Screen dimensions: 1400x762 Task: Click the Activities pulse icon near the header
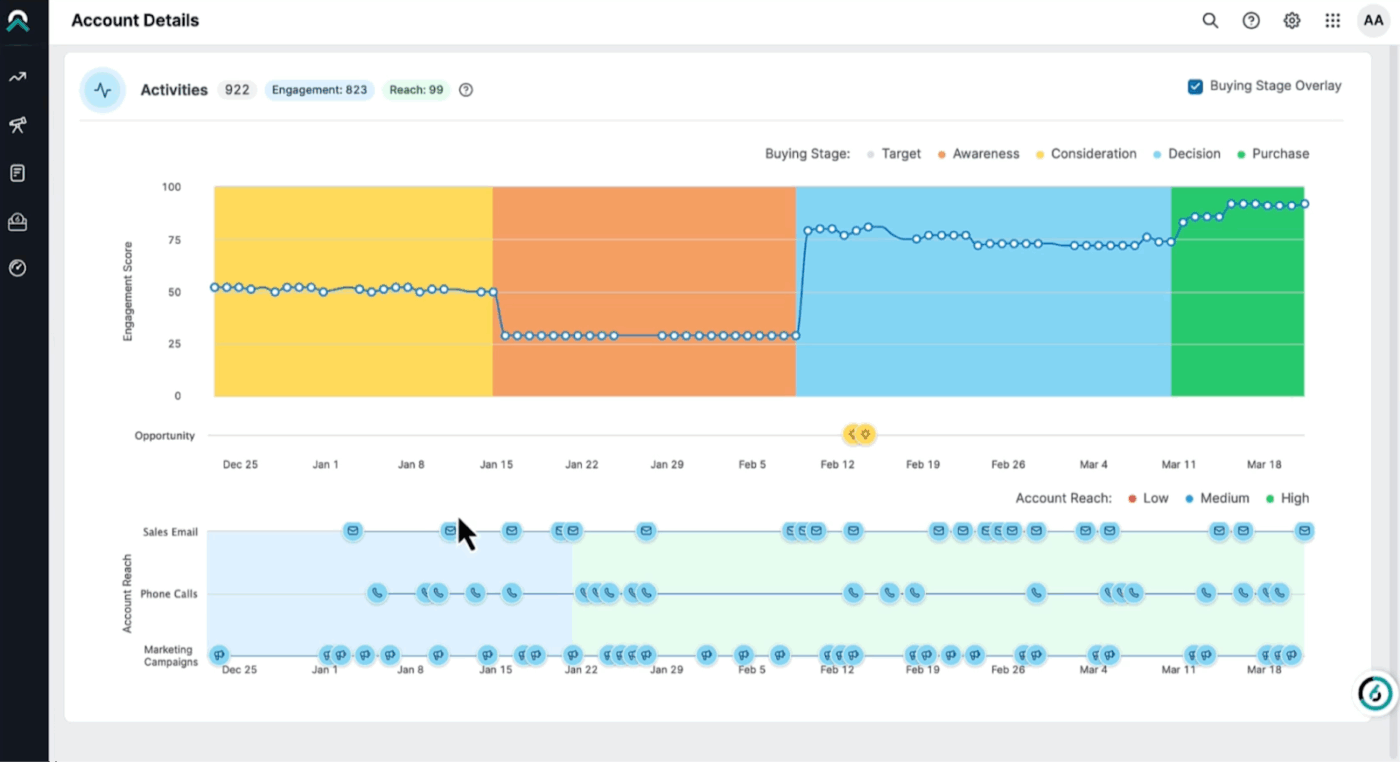coord(103,89)
